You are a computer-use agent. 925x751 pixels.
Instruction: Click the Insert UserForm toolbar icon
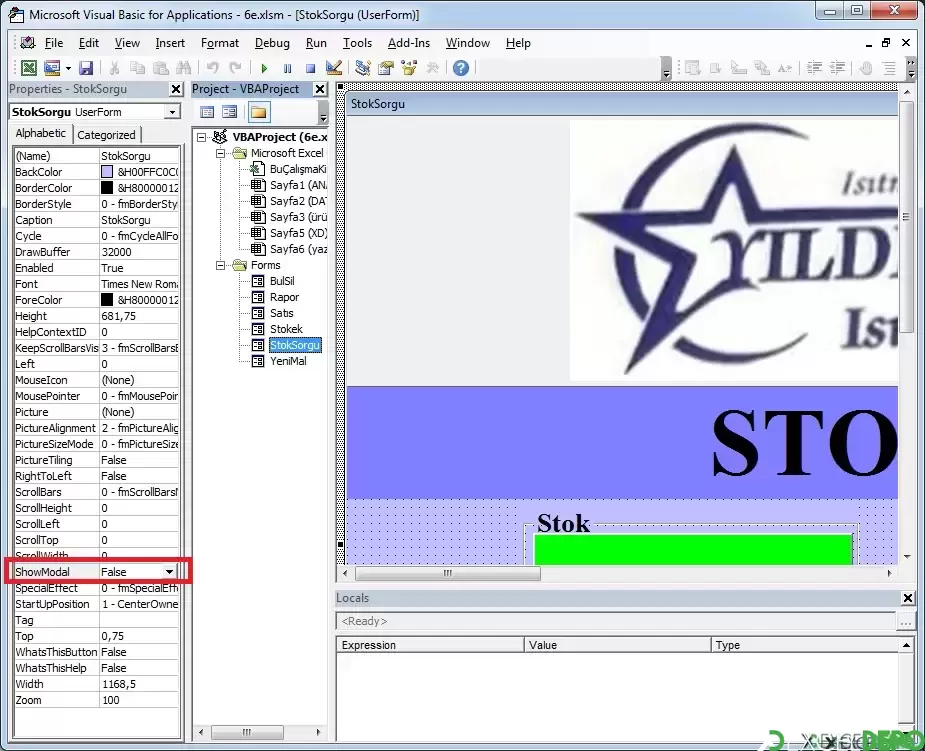point(52,68)
